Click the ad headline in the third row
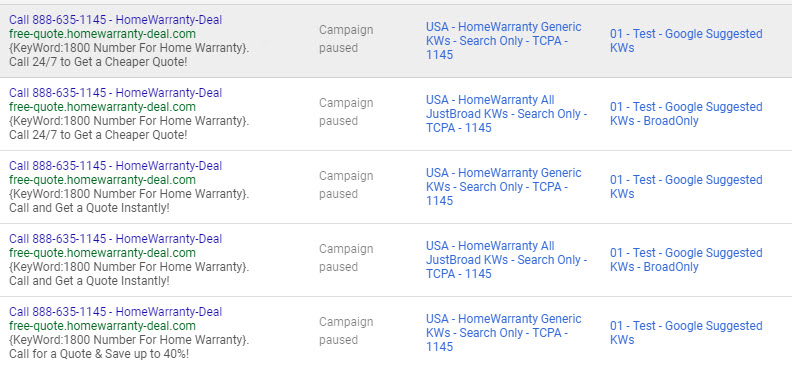The image size is (792, 369). click(x=115, y=166)
